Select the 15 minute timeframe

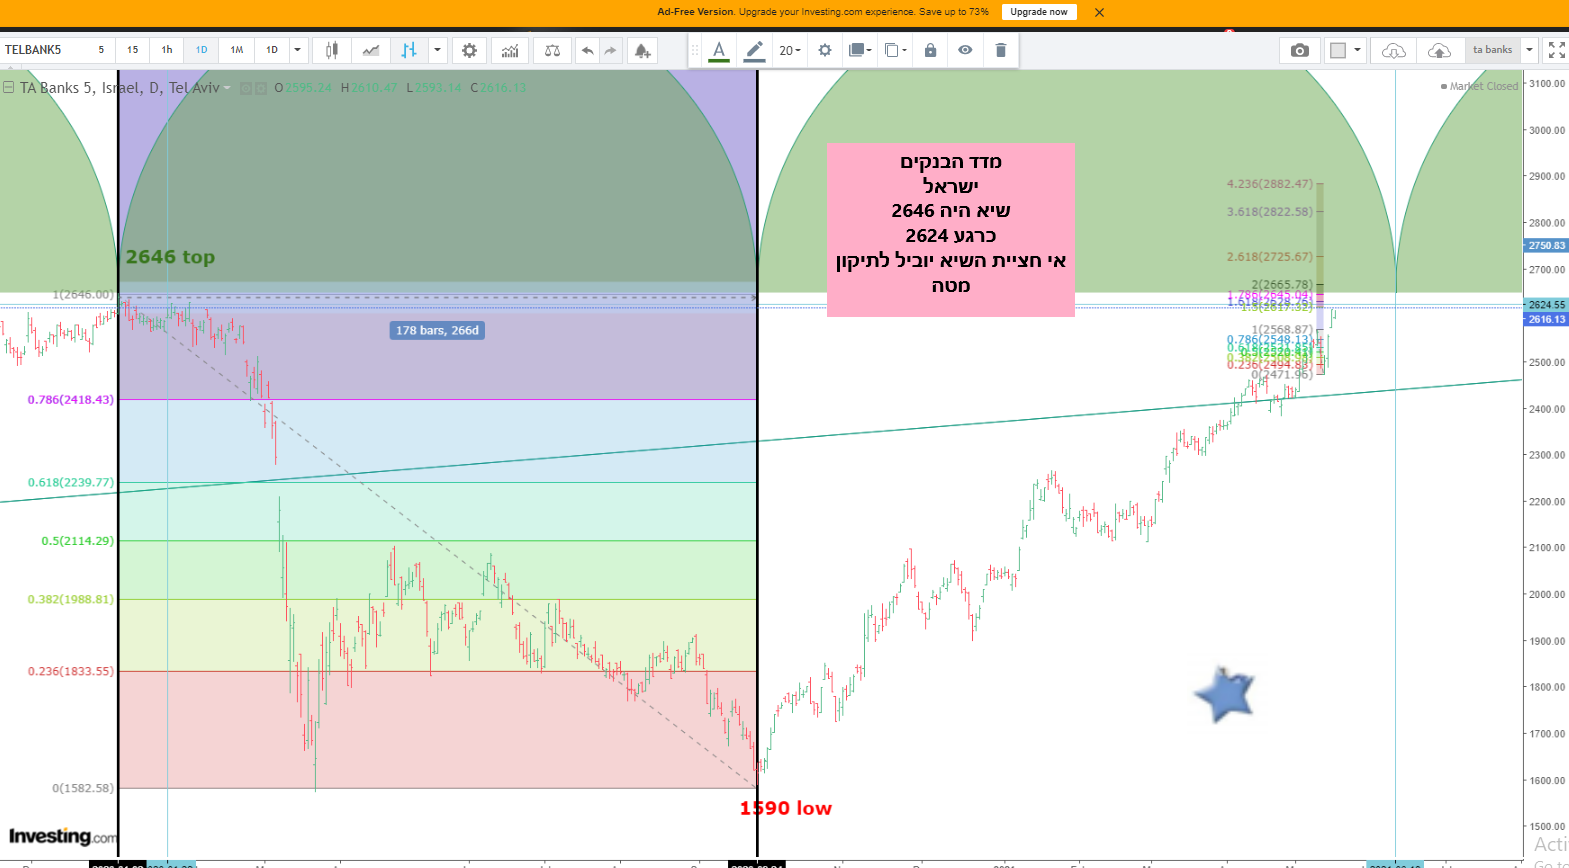coord(133,50)
